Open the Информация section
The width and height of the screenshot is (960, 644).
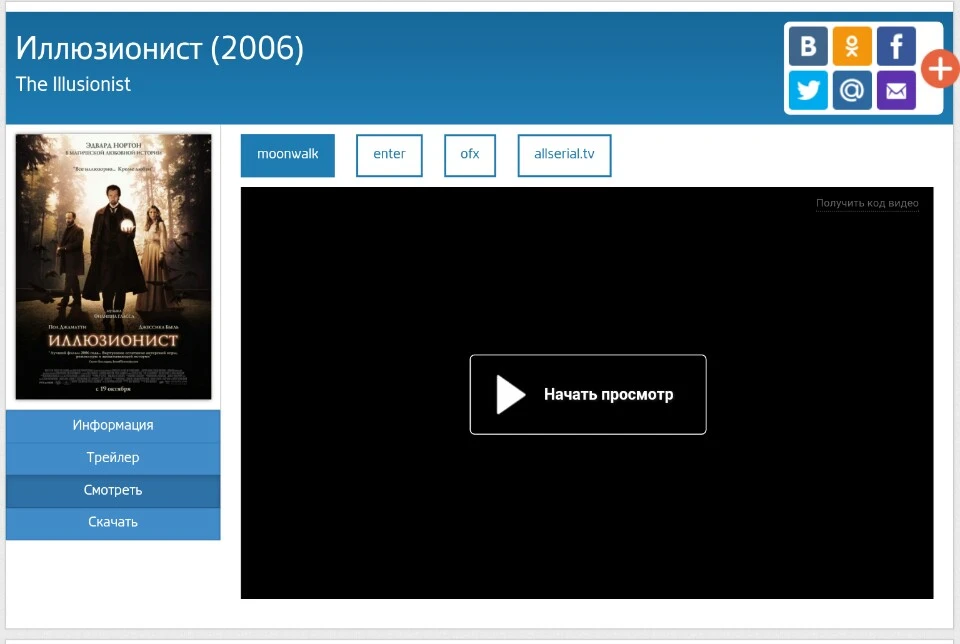(113, 425)
